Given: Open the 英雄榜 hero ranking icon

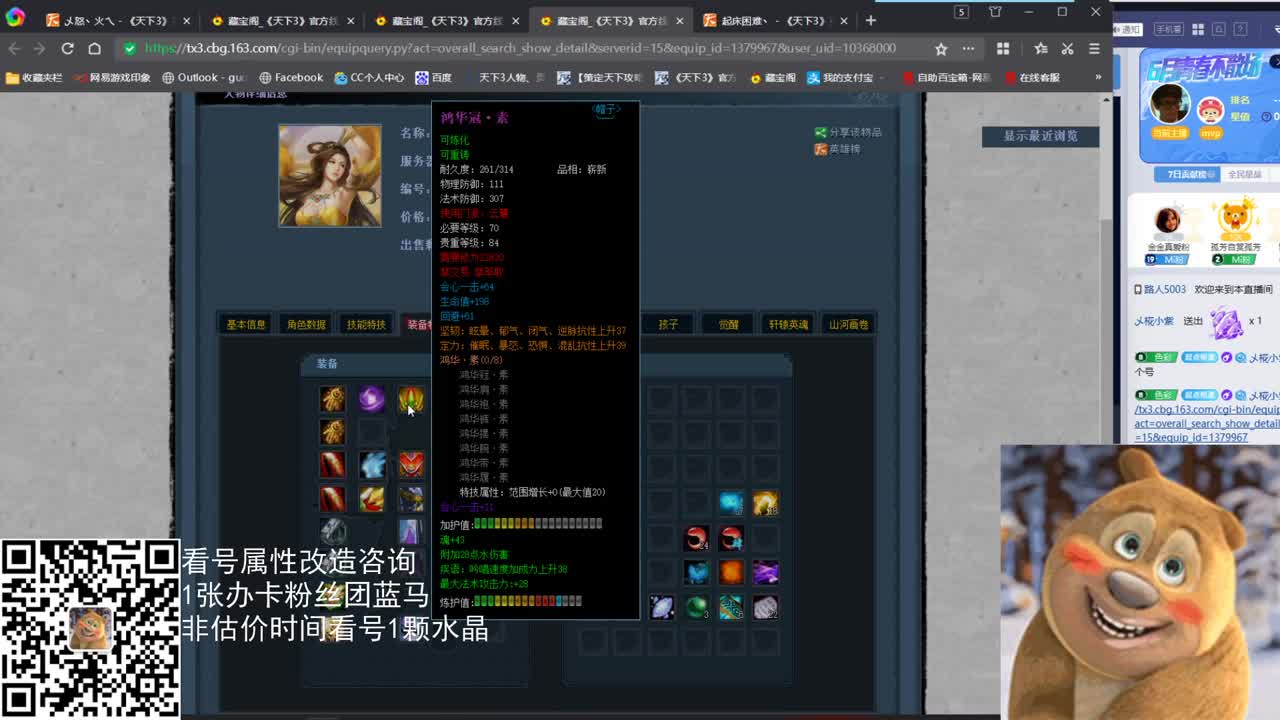Looking at the screenshot, I should (x=822, y=149).
